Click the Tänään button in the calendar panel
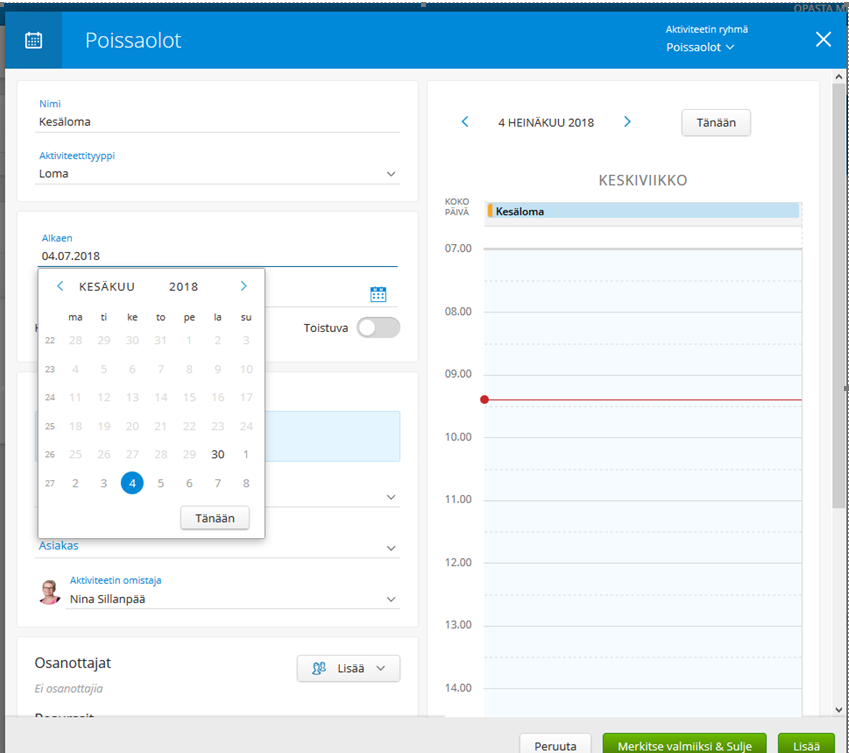 click(x=716, y=123)
